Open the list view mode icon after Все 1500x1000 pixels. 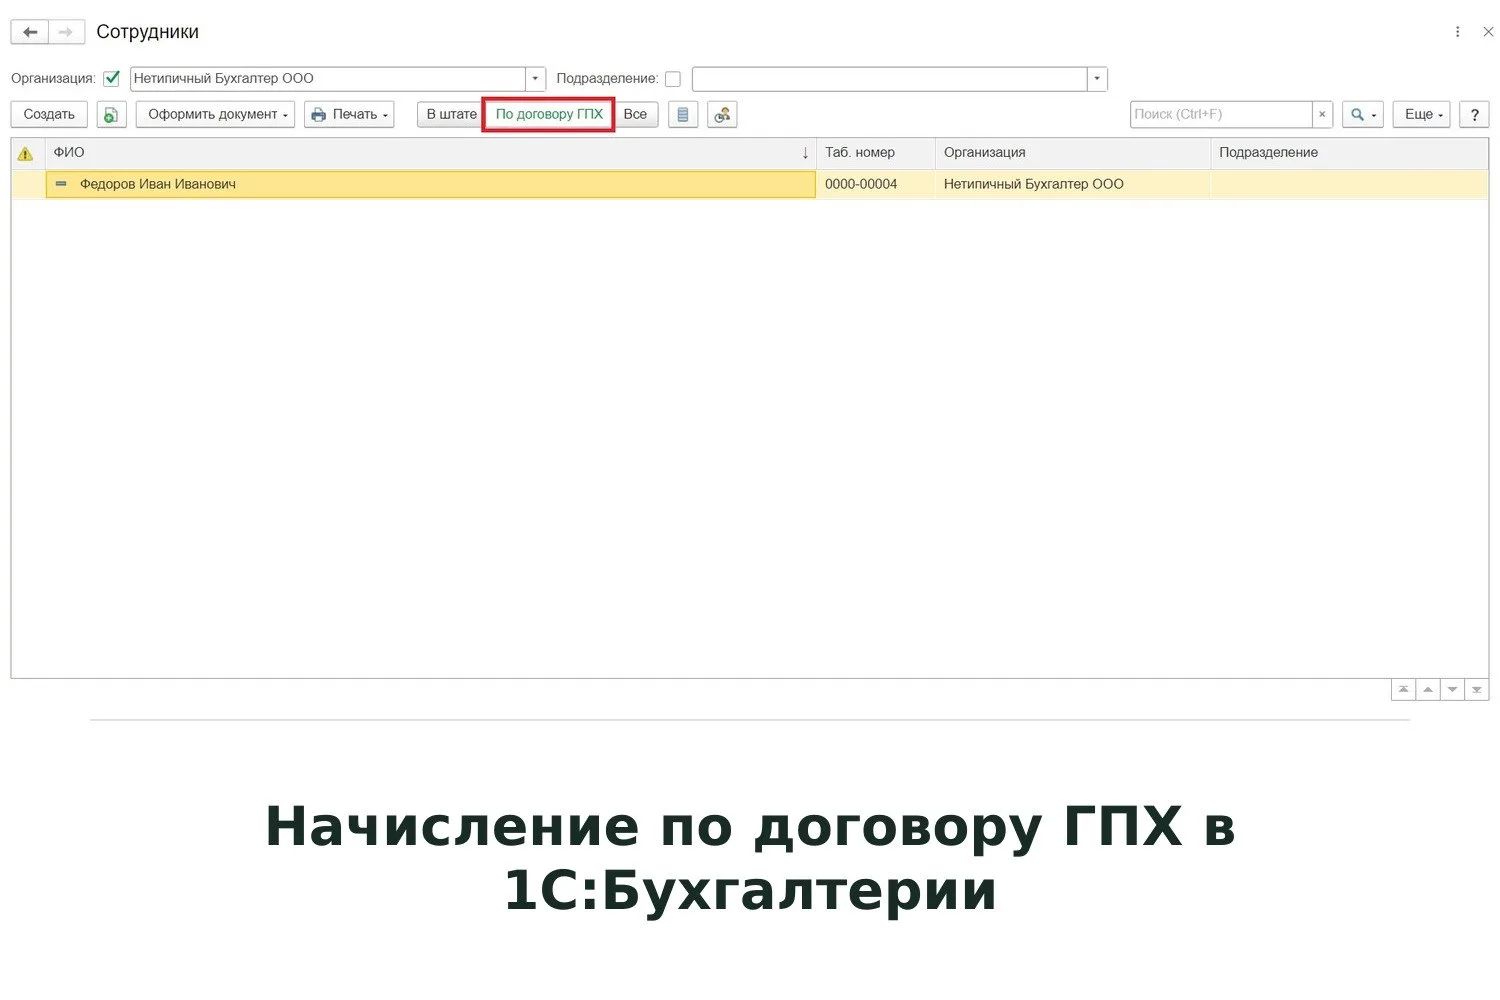682,115
